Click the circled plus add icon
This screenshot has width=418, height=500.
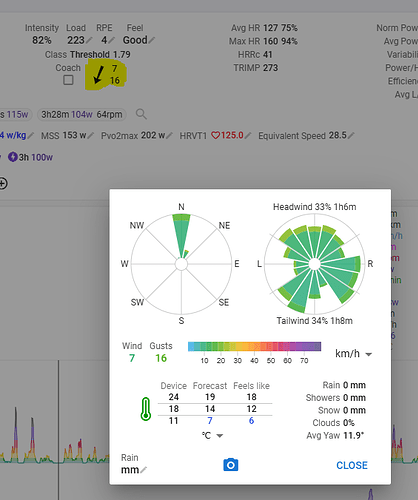click(x=3, y=183)
